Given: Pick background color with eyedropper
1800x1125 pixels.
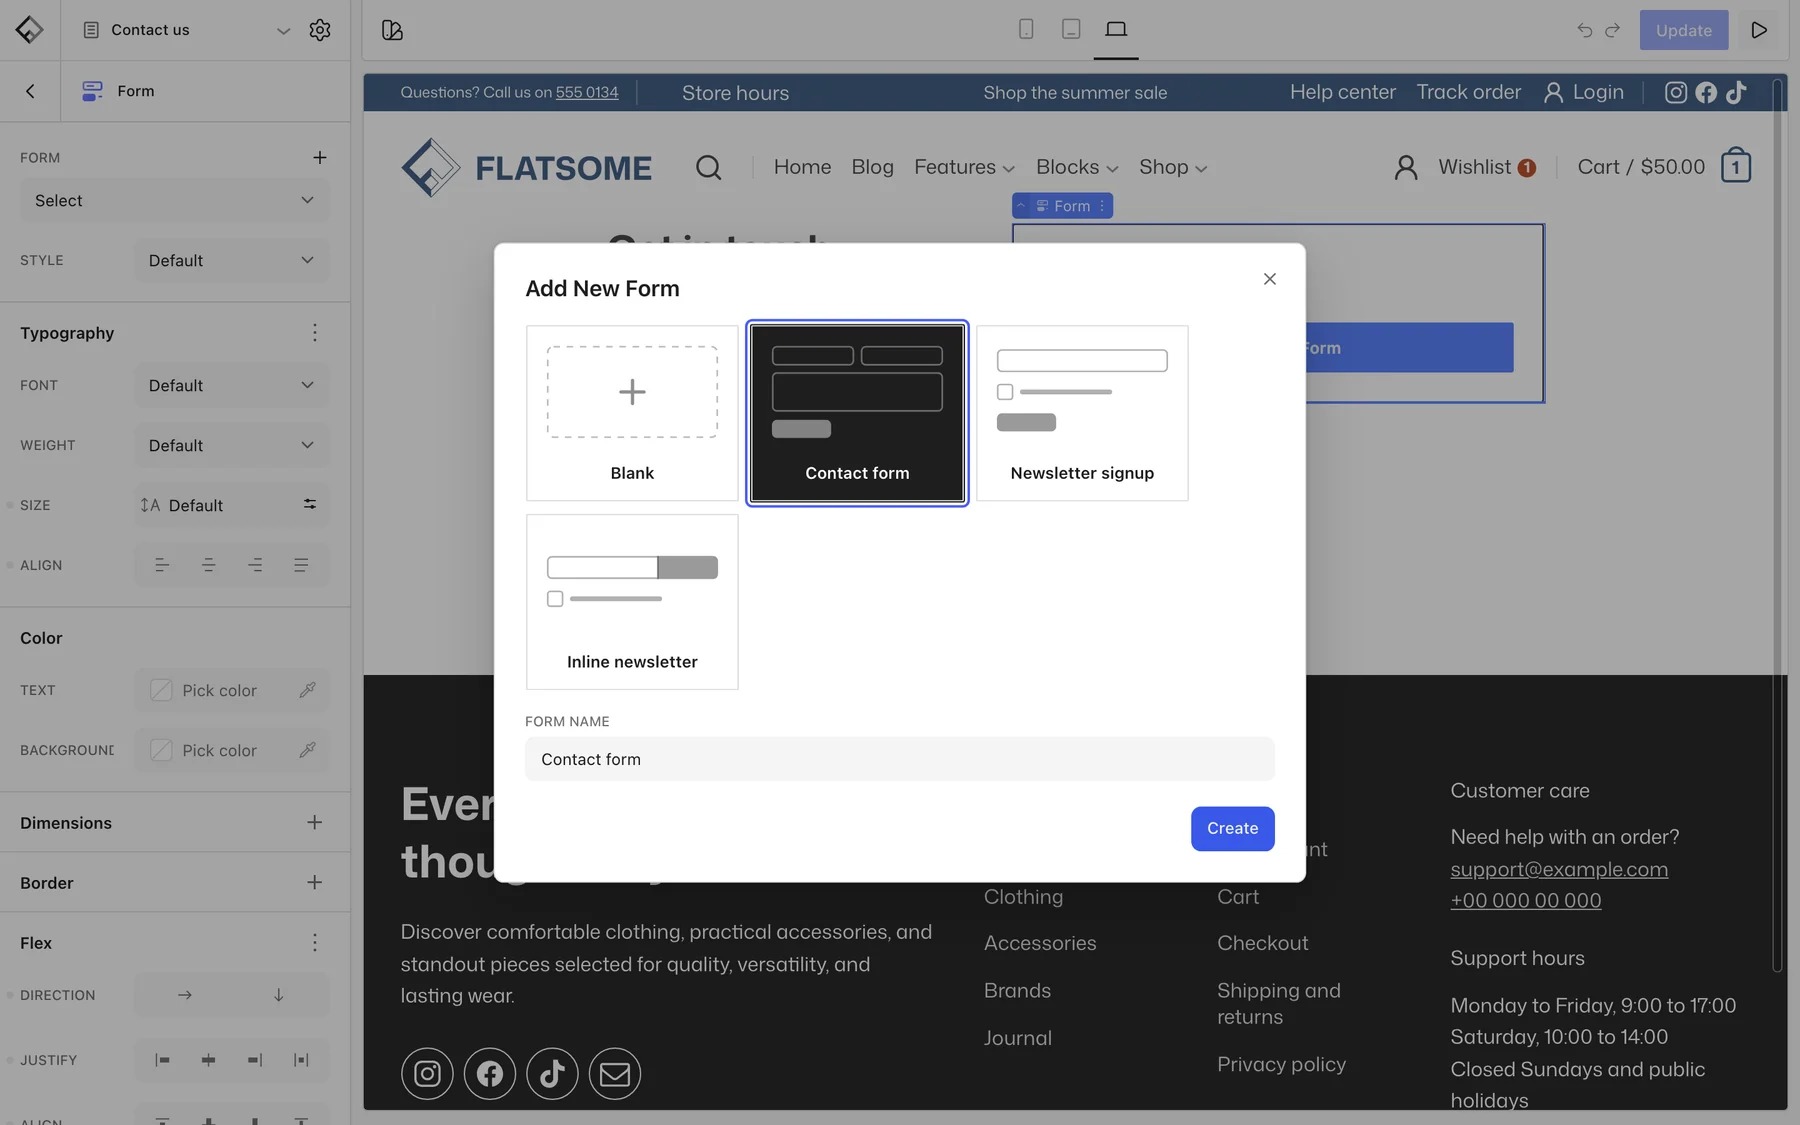Looking at the screenshot, I should 308,750.
